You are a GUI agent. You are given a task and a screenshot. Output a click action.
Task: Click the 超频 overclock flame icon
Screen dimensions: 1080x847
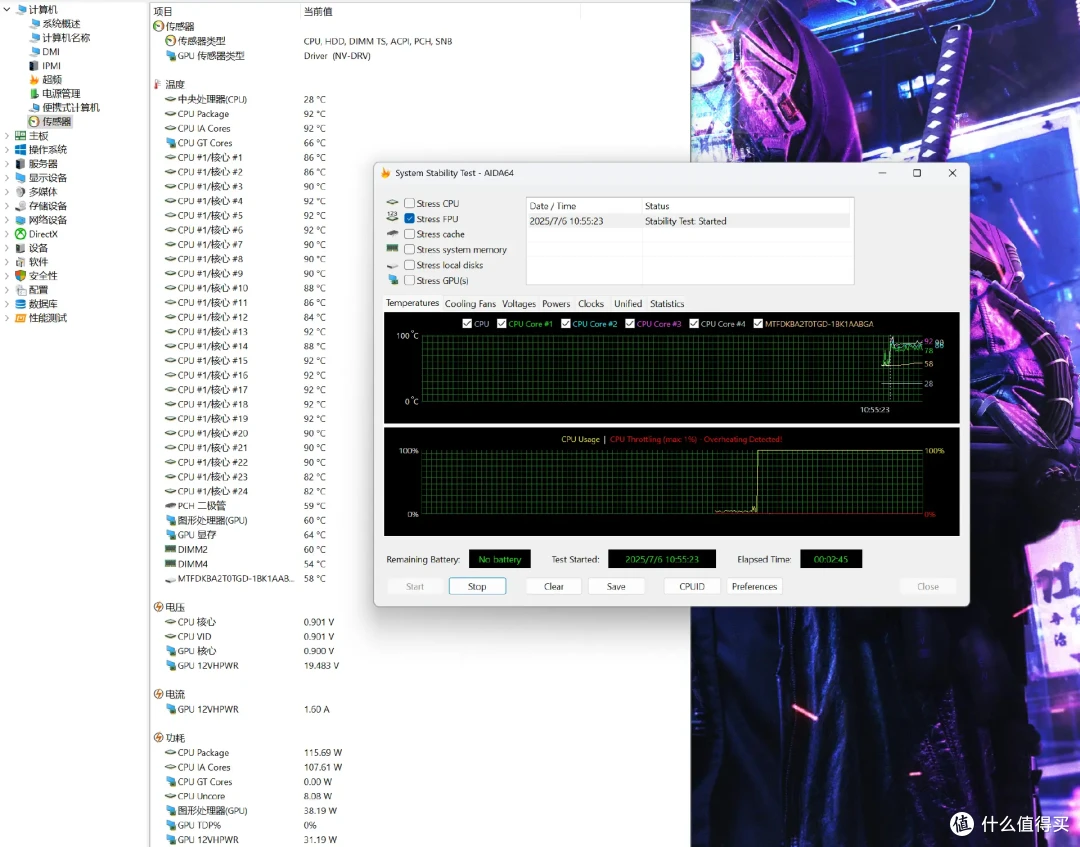coord(34,79)
